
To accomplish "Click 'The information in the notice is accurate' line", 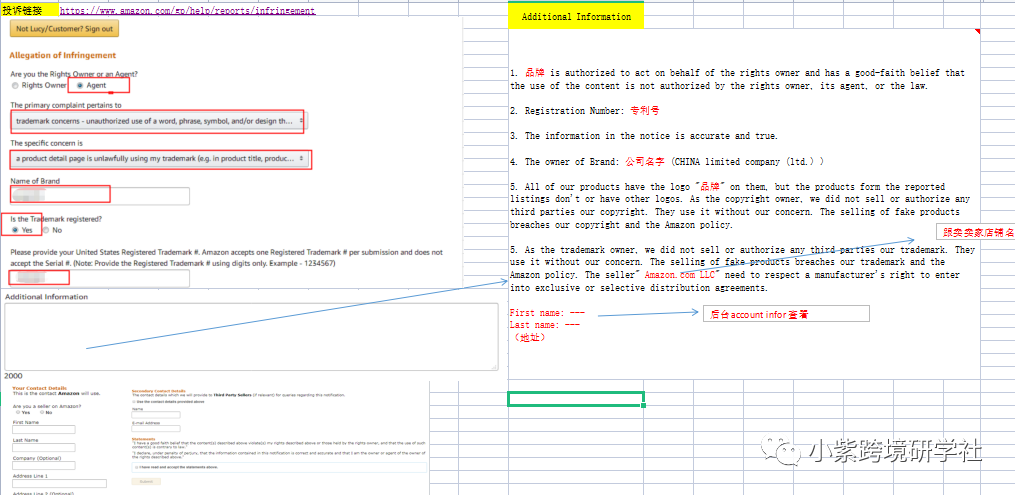I will 643,136.
